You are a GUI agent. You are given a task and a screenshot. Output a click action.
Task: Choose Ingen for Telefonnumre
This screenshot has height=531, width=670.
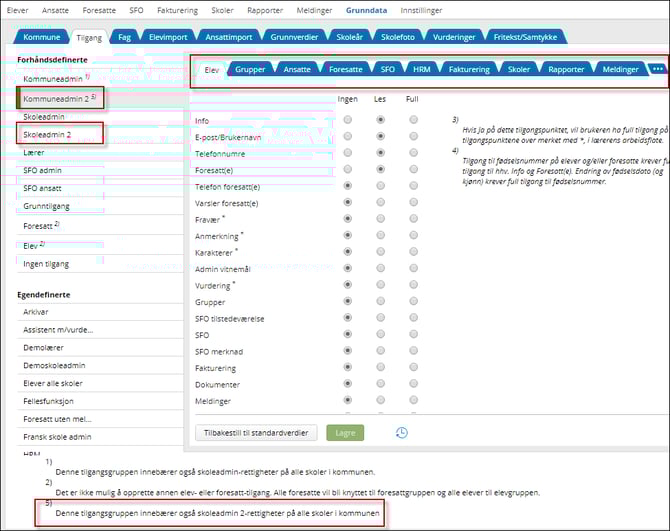pyautogui.click(x=347, y=153)
